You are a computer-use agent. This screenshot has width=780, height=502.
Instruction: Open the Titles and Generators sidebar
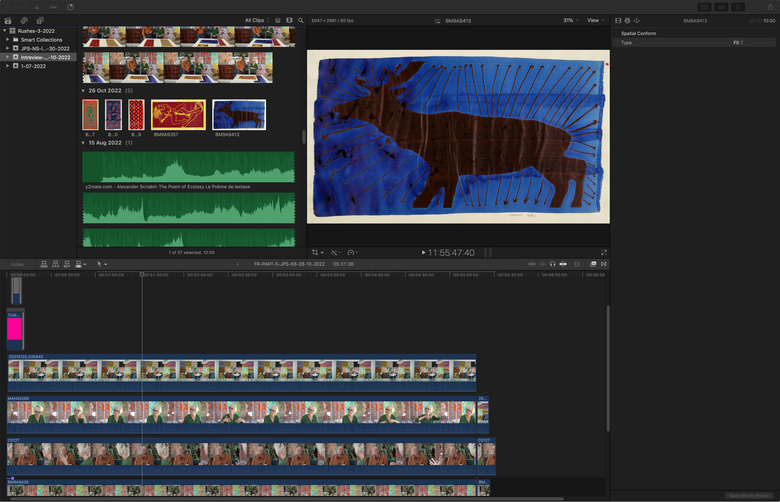[40, 20]
